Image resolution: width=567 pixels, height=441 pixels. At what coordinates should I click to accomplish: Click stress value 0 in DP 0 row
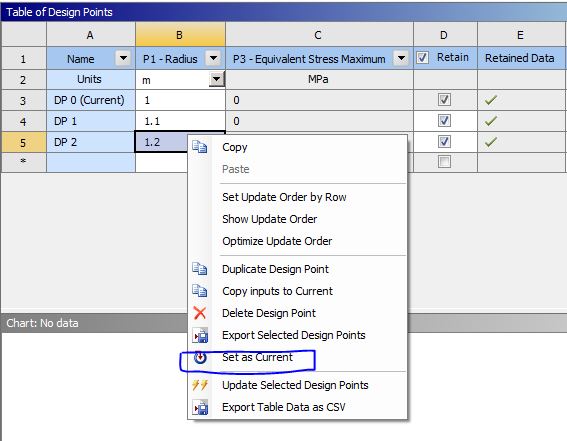[319, 100]
